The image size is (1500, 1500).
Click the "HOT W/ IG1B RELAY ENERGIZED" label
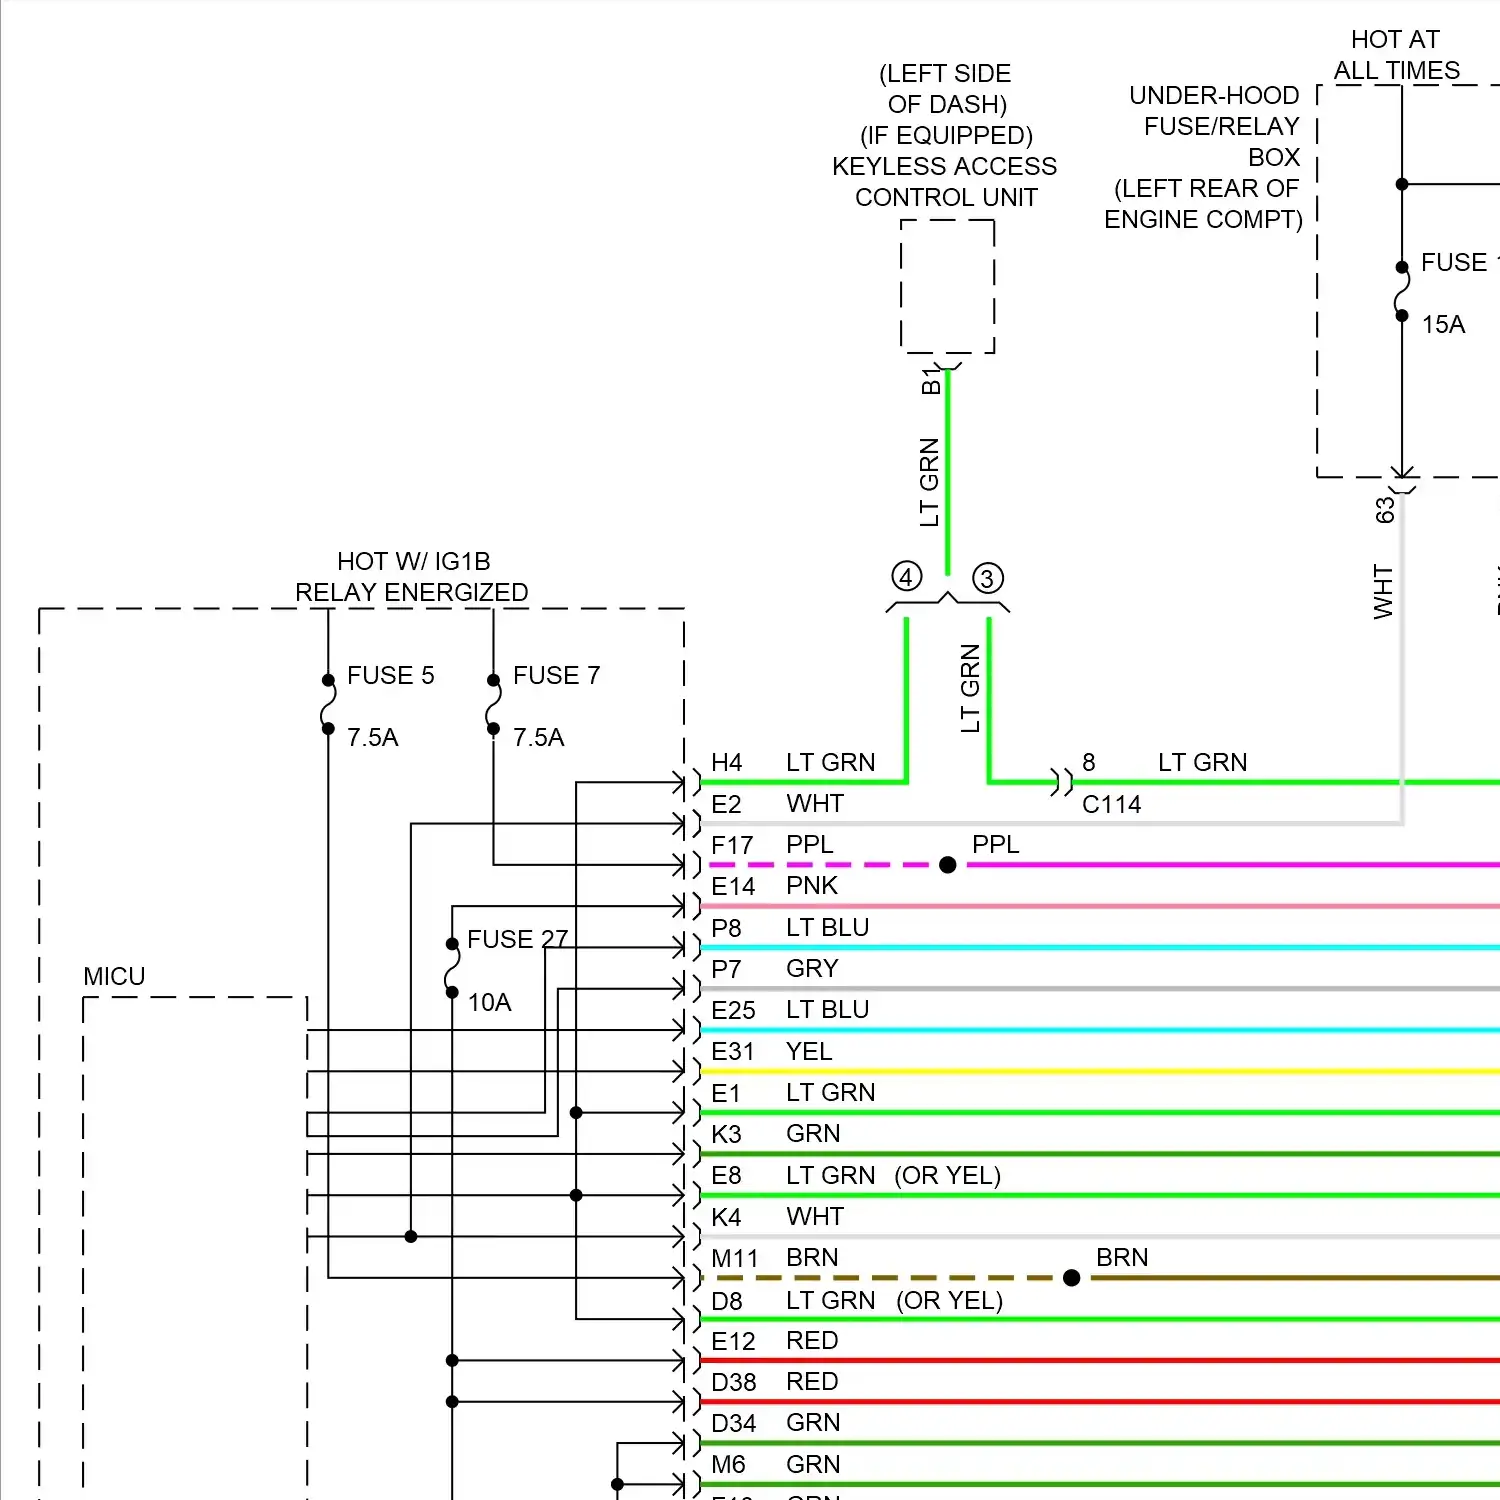tap(412, 577)
